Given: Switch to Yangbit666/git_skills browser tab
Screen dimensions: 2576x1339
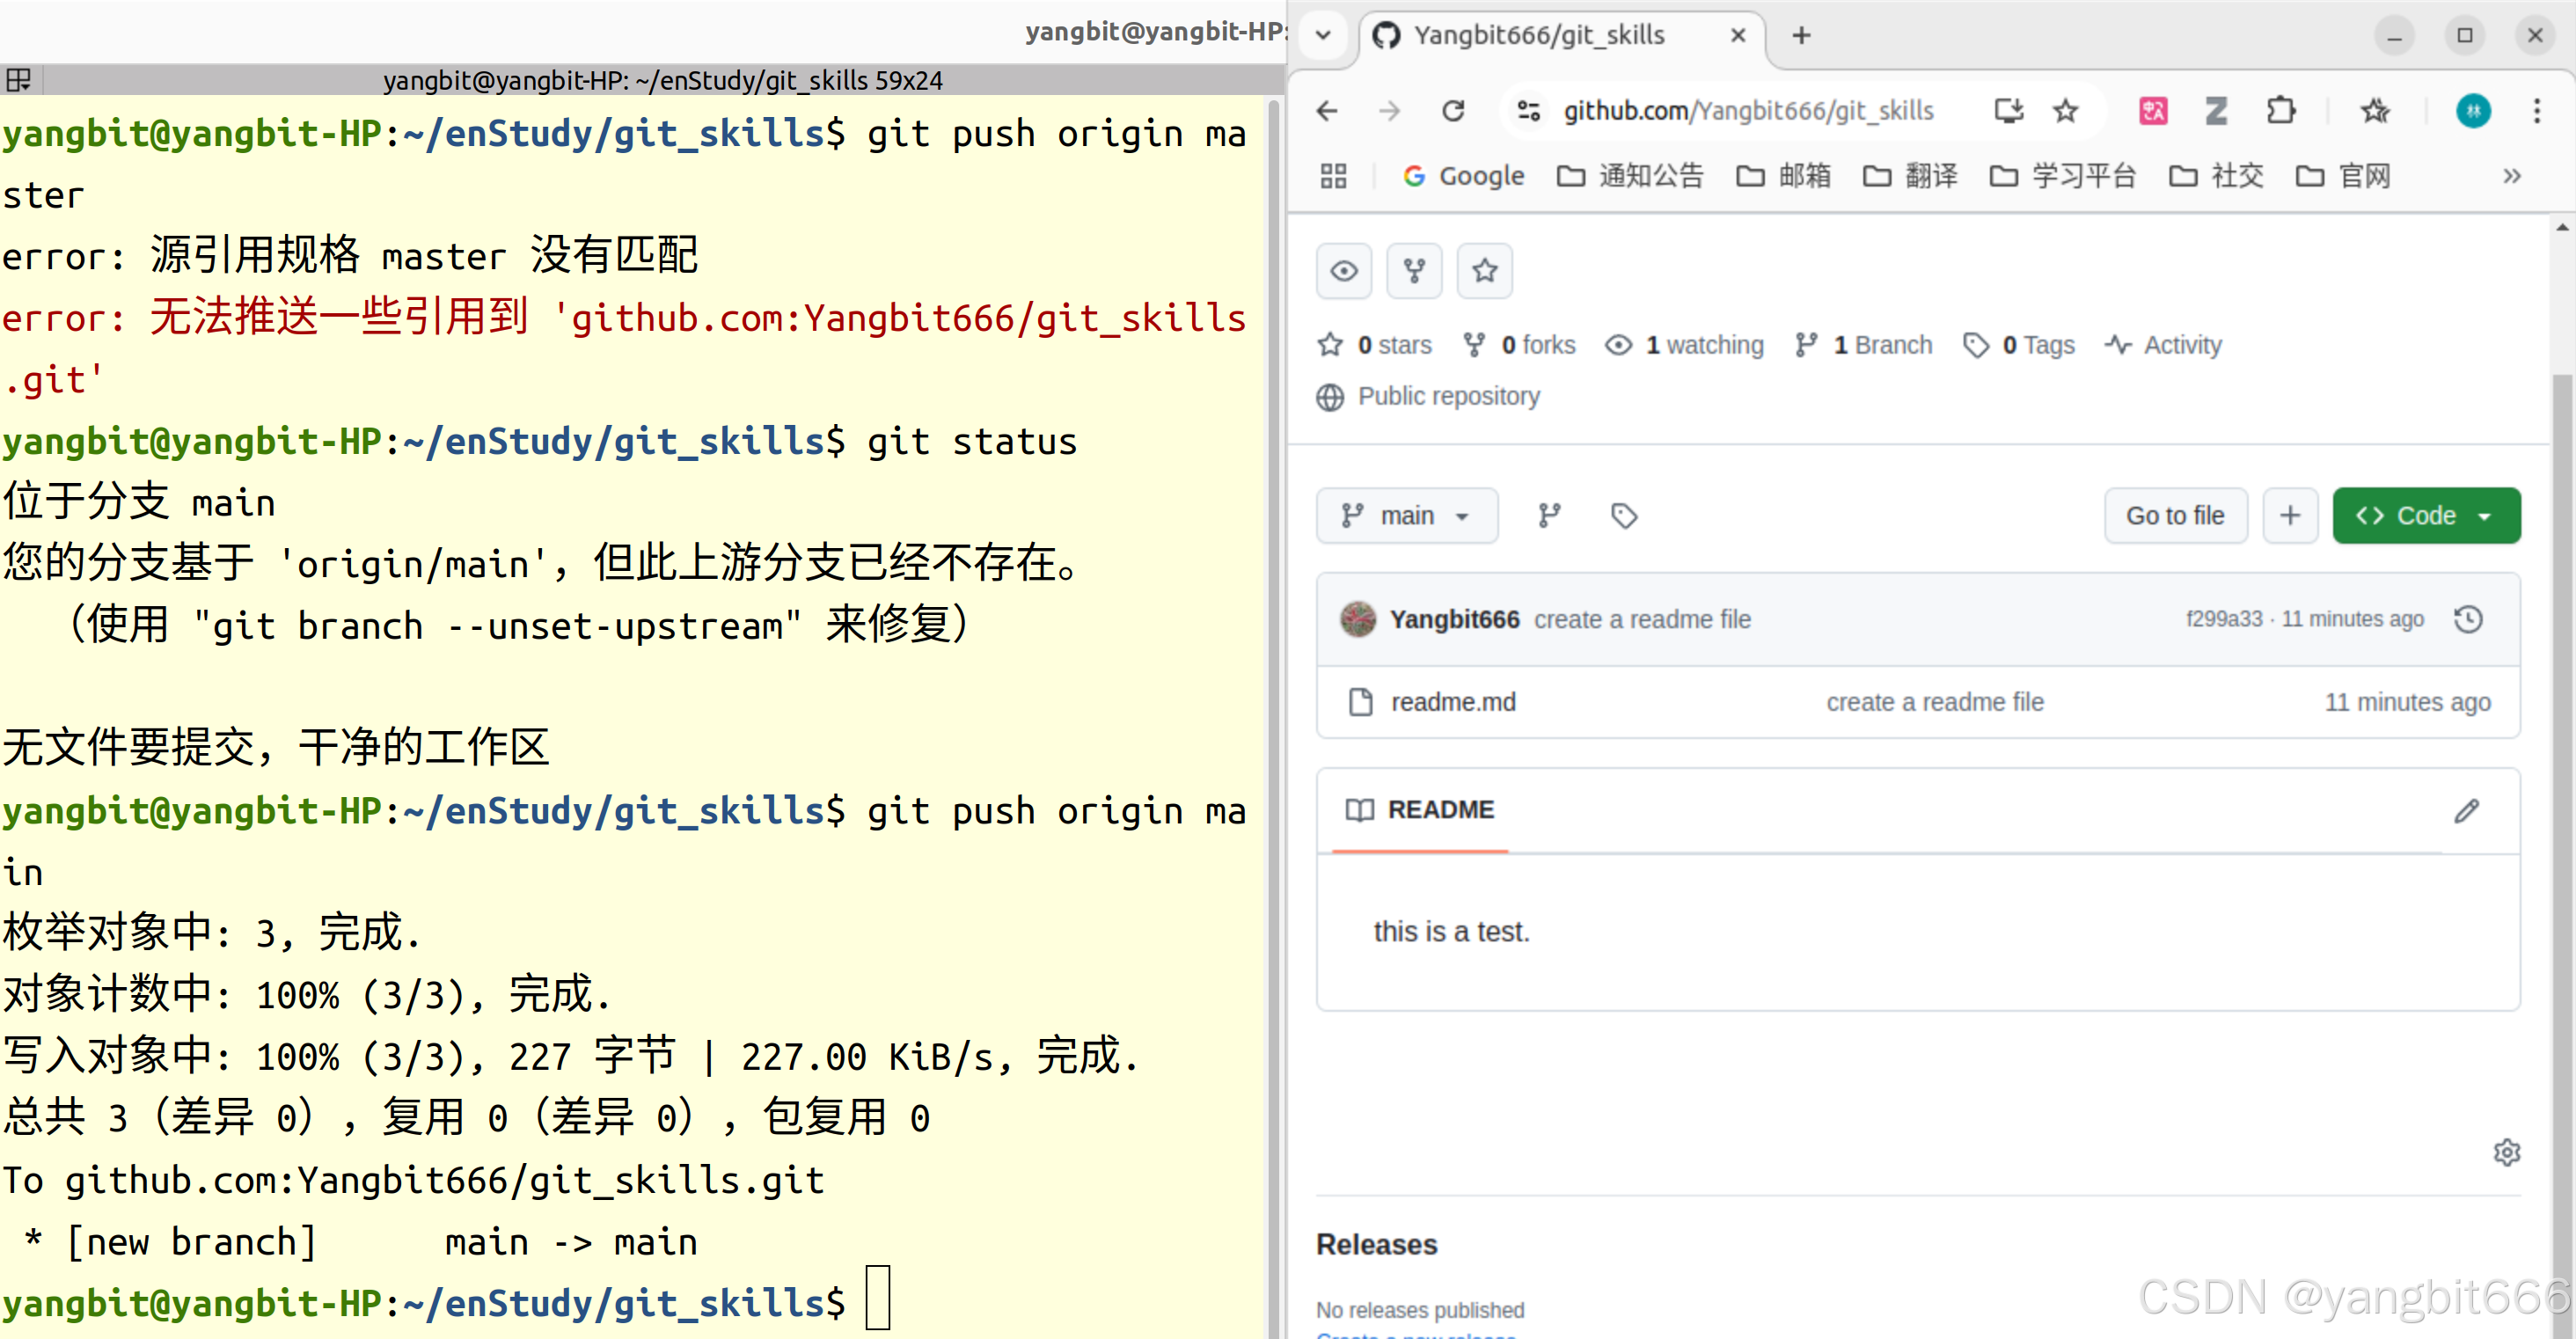Looking at the screenshot, I should coord(1540,35).
